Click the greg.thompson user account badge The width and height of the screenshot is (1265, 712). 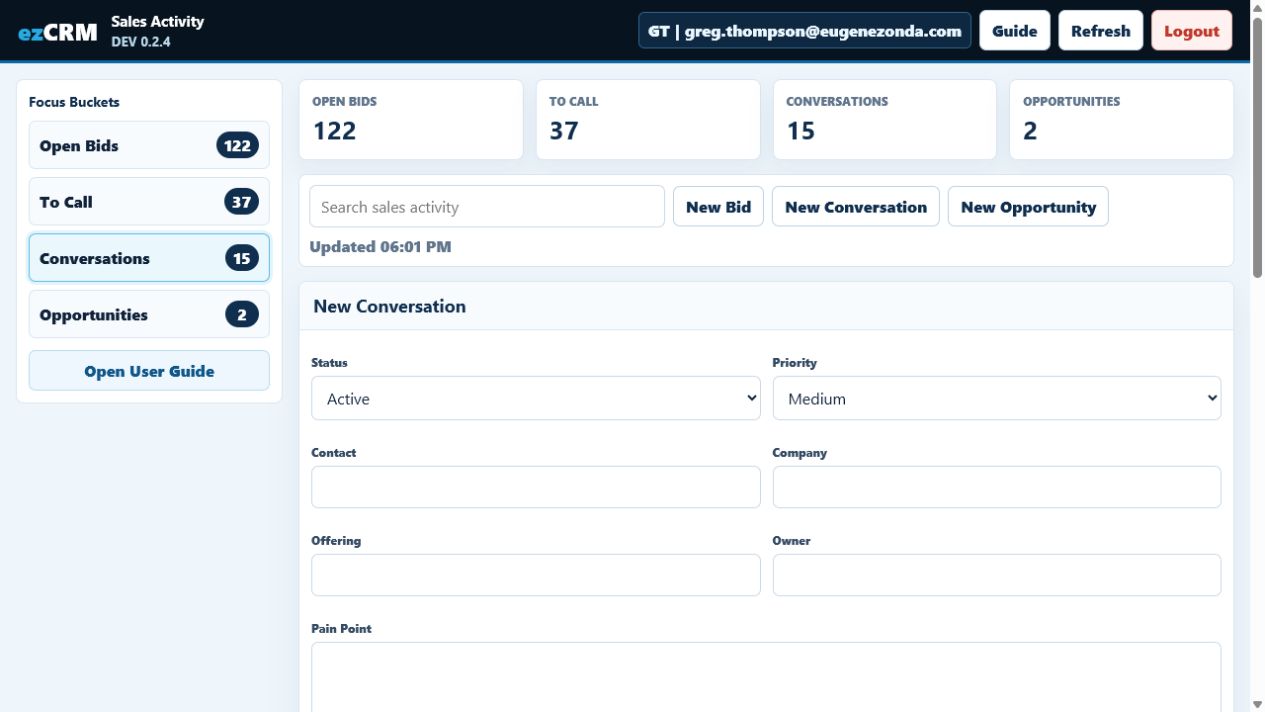[804, 31]
